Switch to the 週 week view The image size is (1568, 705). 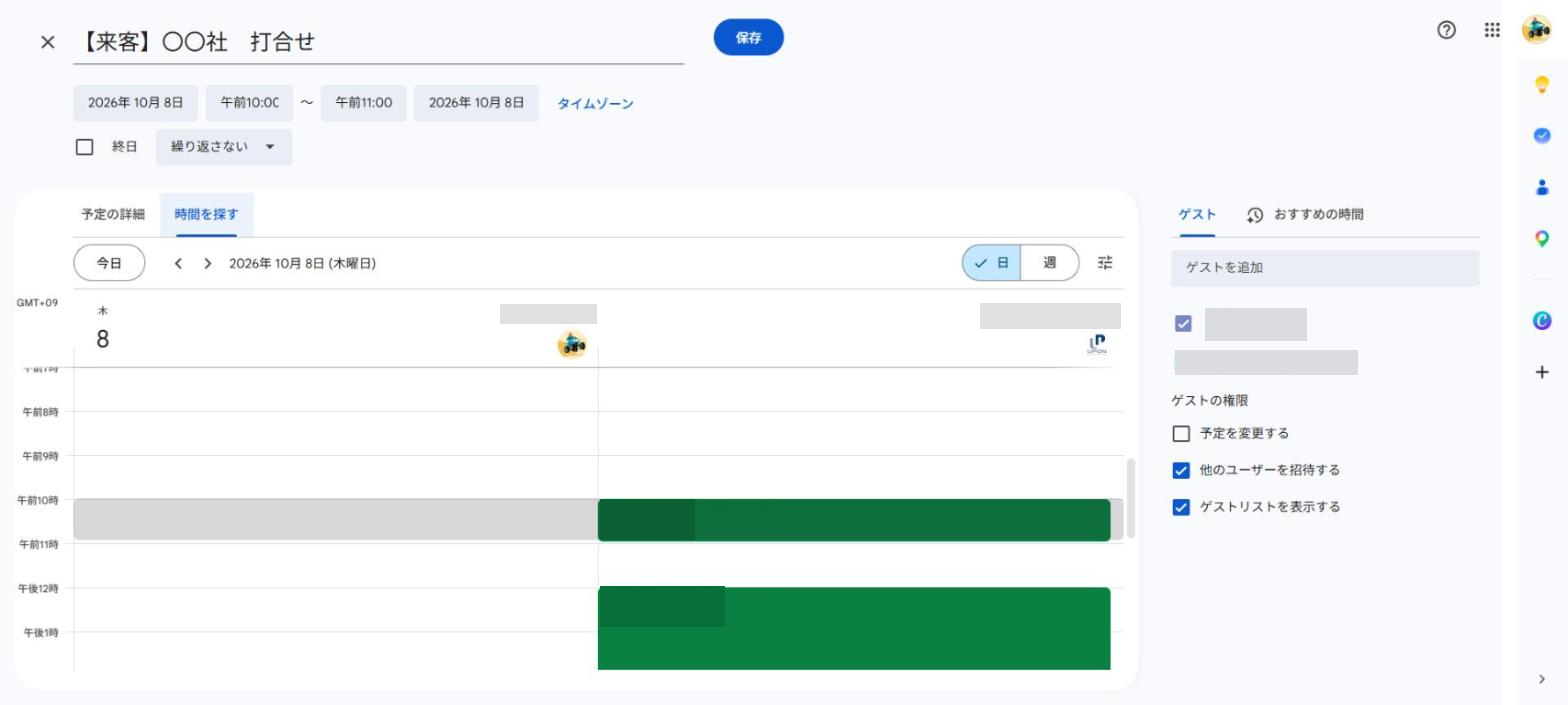(1050, 263)
